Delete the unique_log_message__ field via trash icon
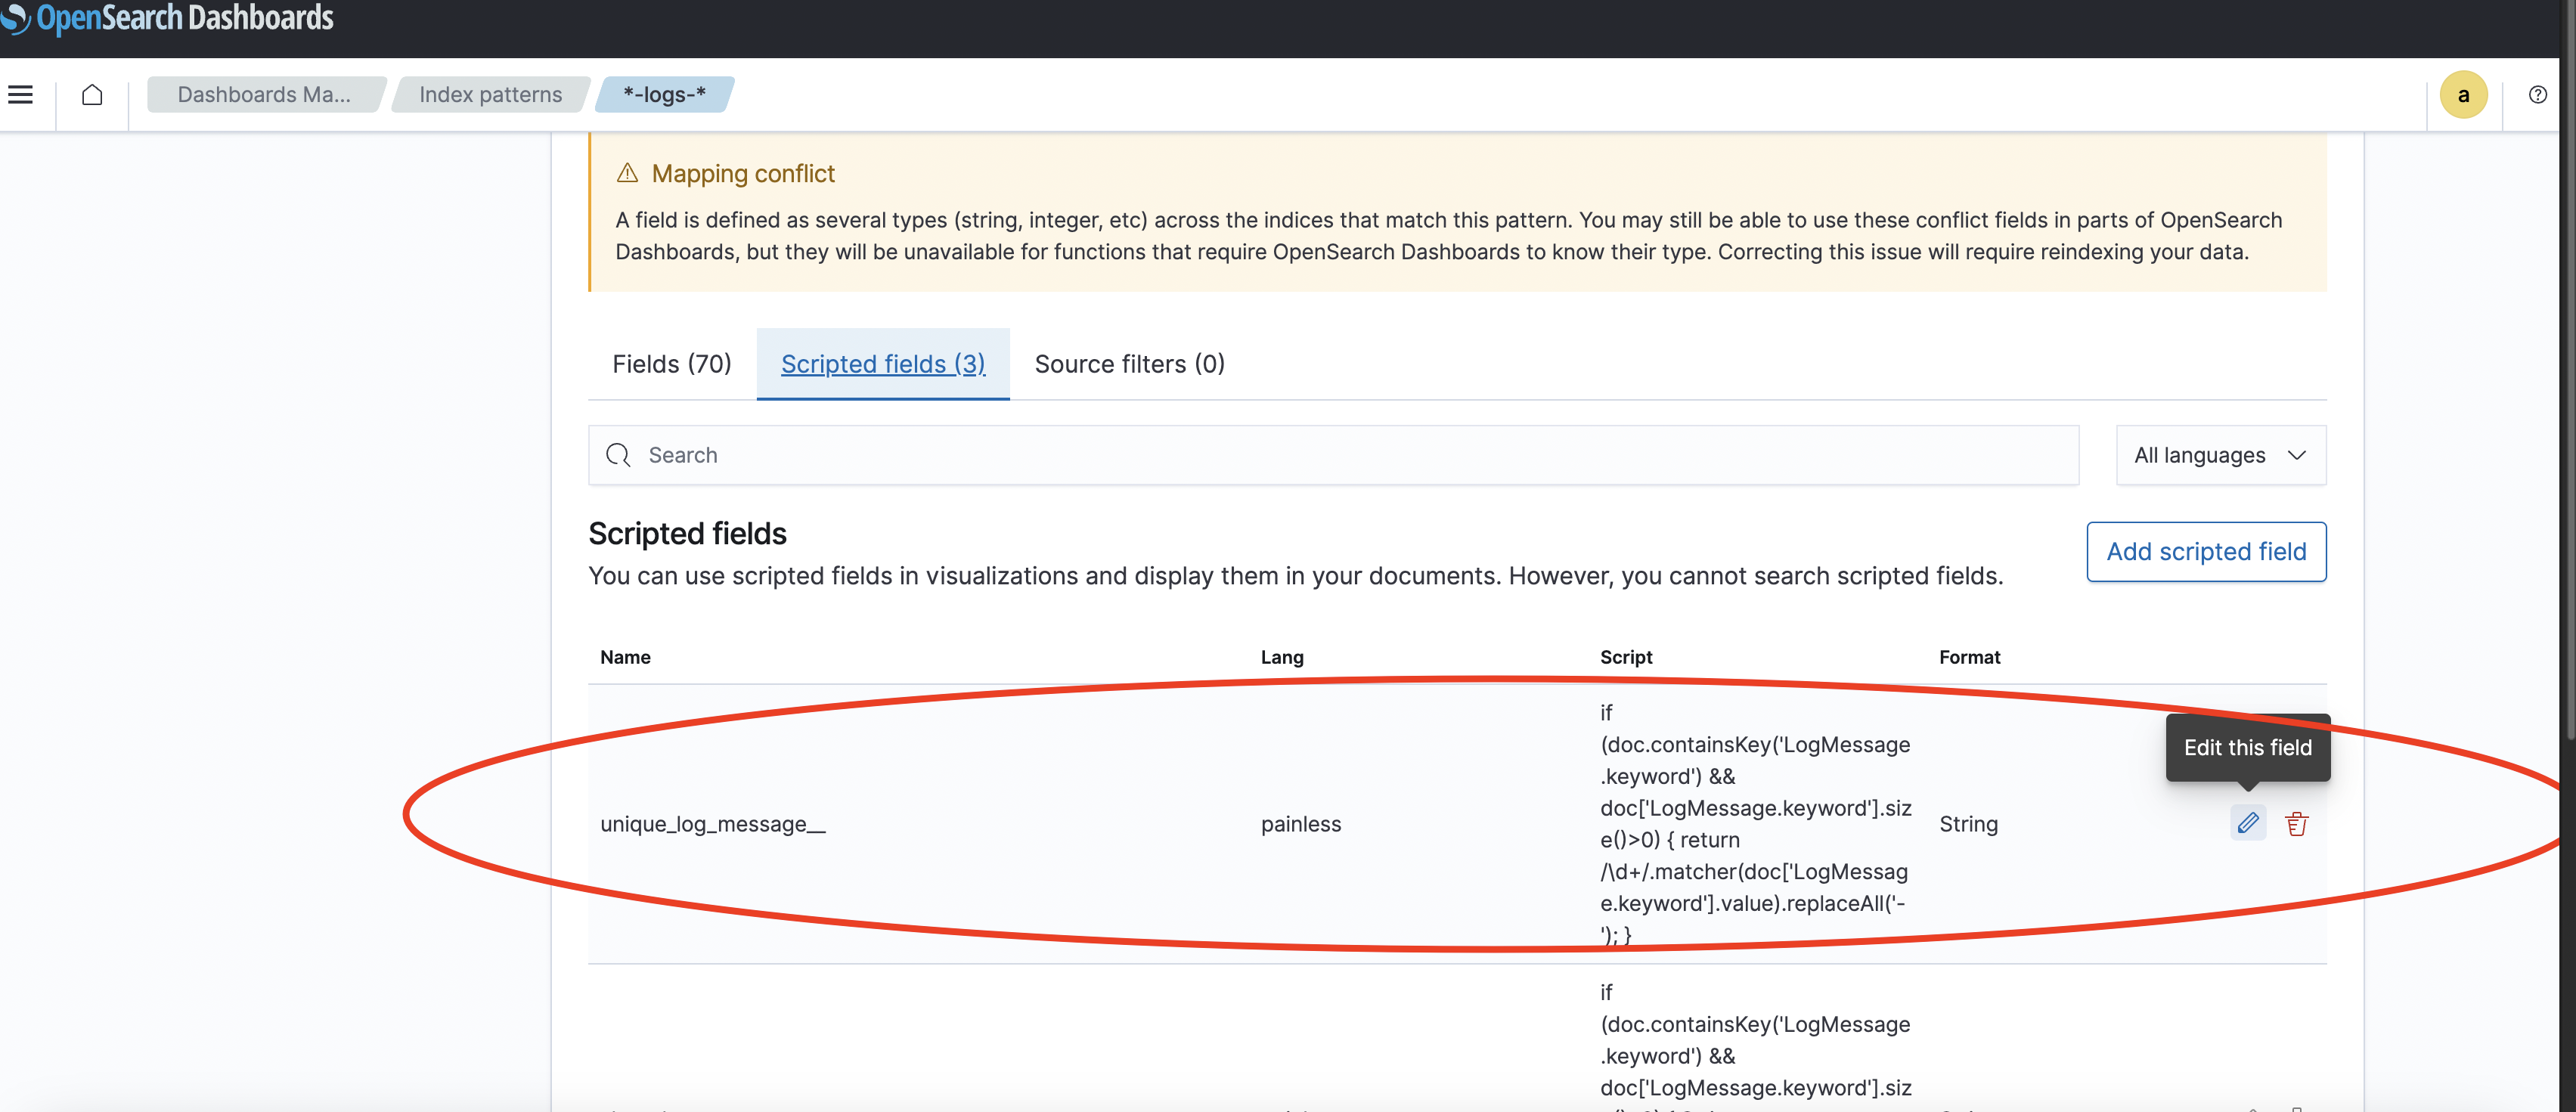The width and height of the screenshot is (2576, 1112). (x=2297, y=823)
